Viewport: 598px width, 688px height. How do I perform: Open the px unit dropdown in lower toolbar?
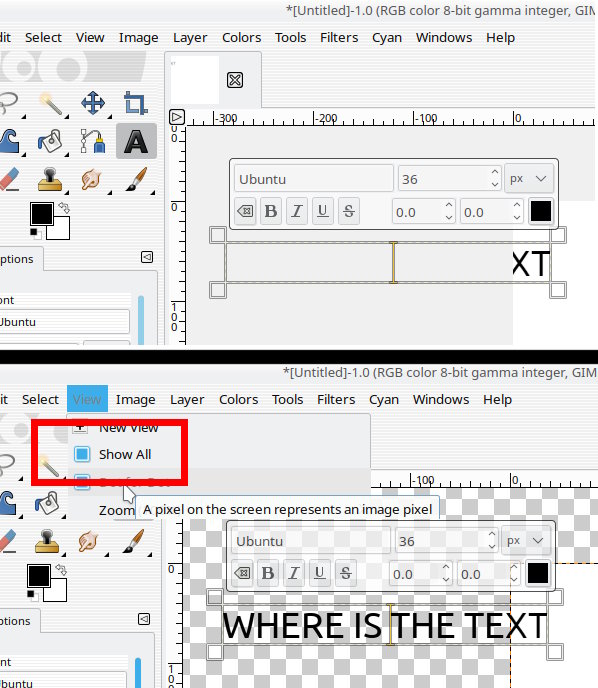525,541
